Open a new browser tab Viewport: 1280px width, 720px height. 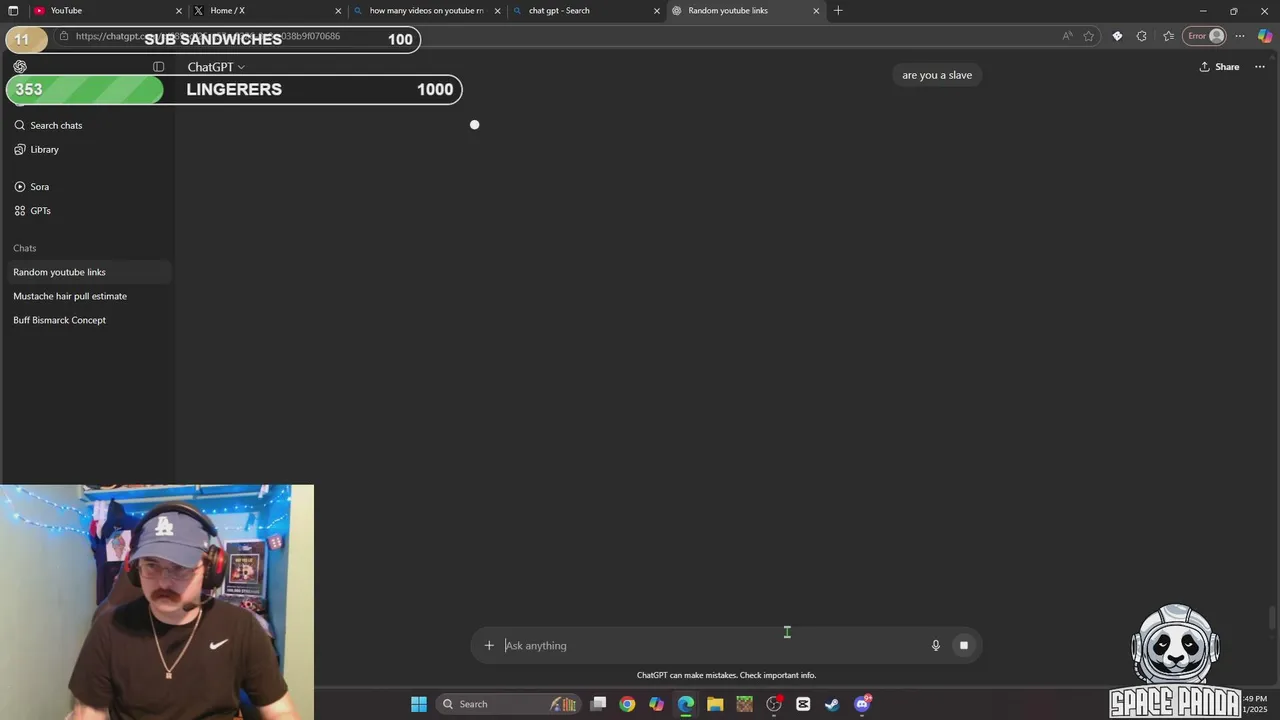click(838, 11)
